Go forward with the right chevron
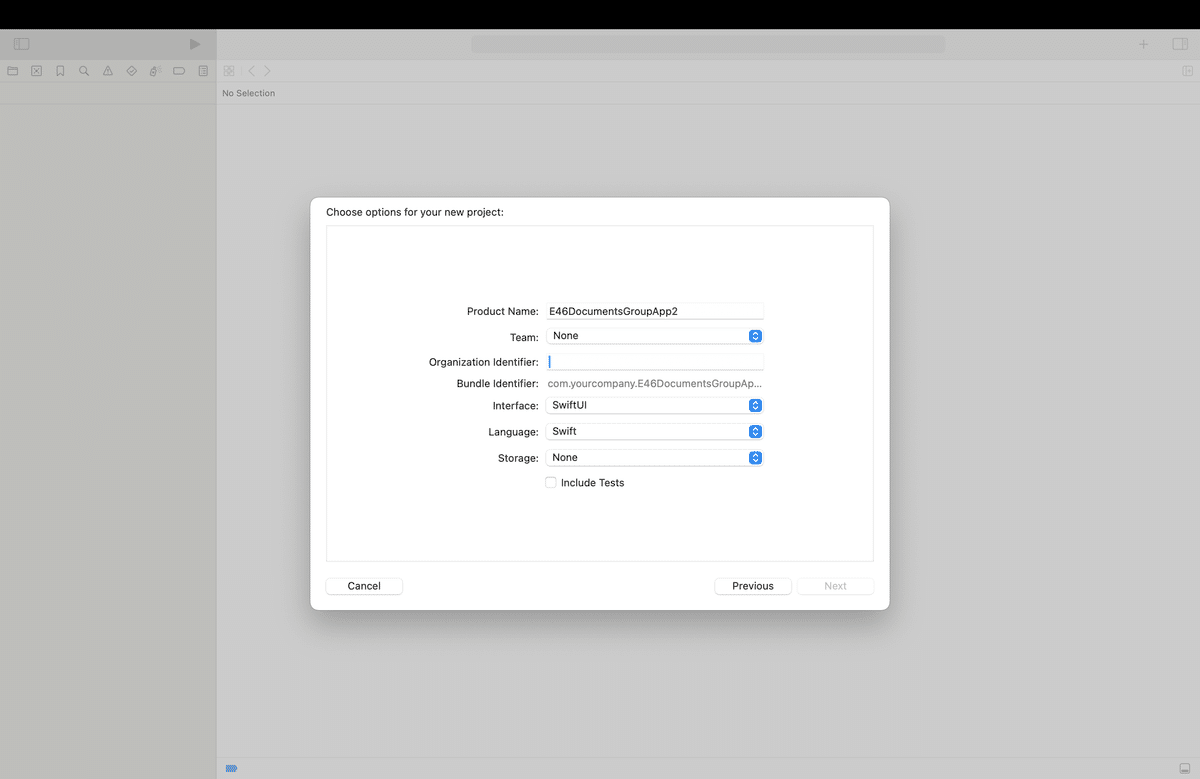Screen dimensions: 1200x779 point(267,71)
